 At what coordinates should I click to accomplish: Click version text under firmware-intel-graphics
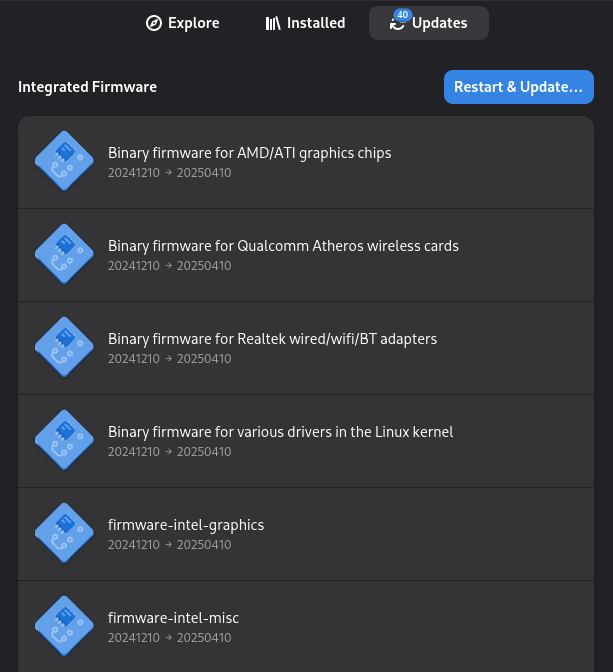[x=169, y=545]
